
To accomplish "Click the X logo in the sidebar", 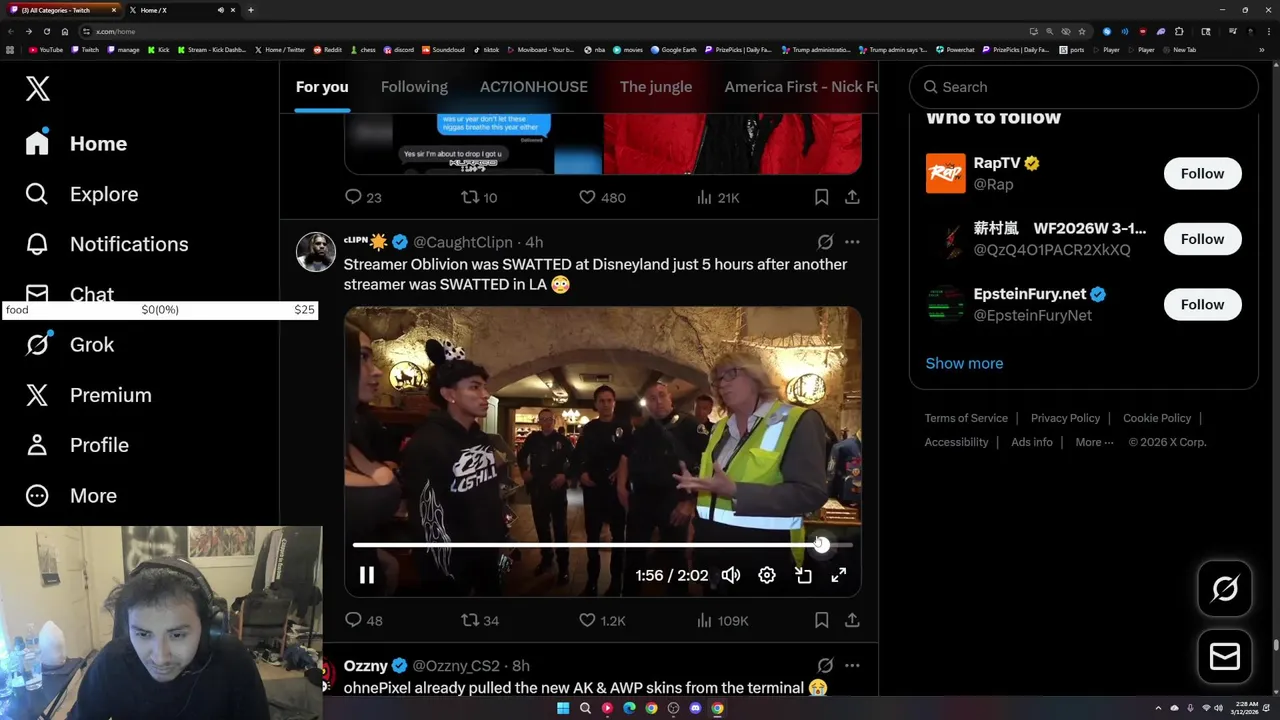I will (38, 88).
